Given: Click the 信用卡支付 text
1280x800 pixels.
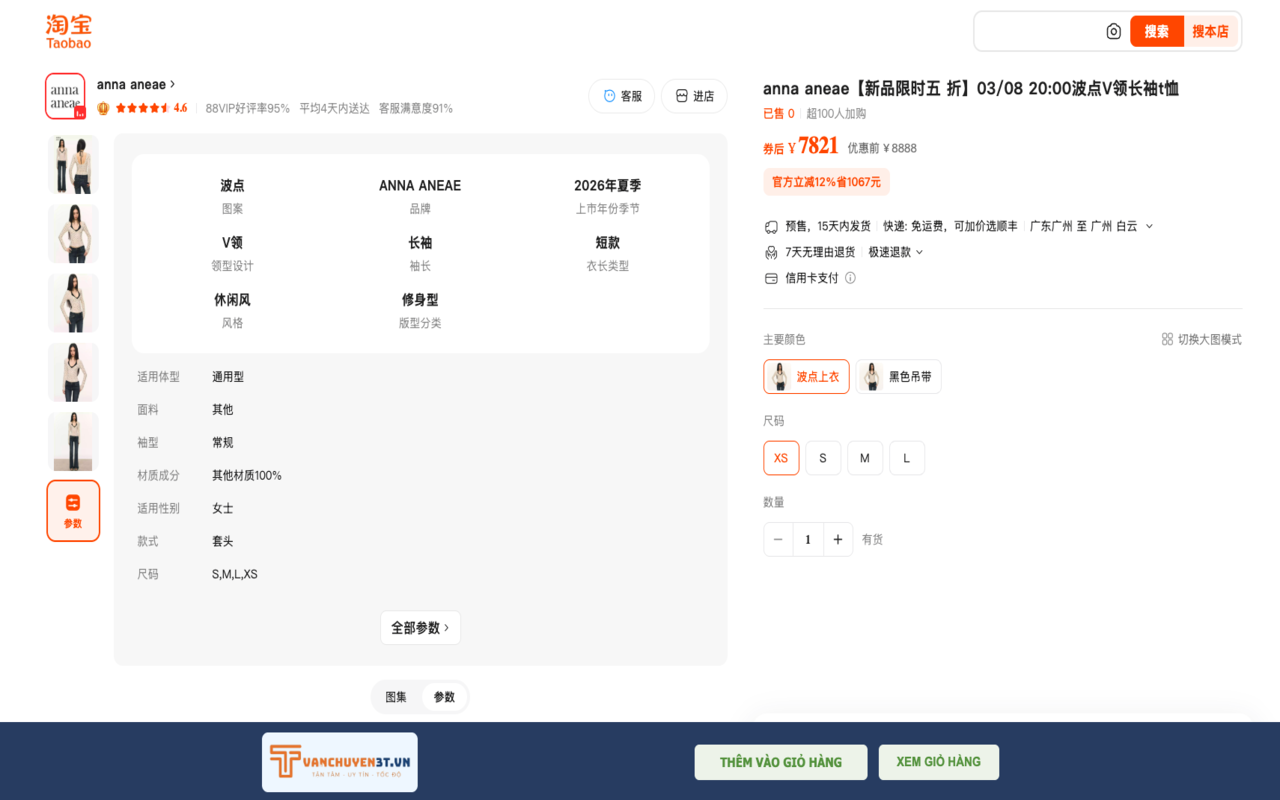Looking at the screenshot, I should pos(812,278).
